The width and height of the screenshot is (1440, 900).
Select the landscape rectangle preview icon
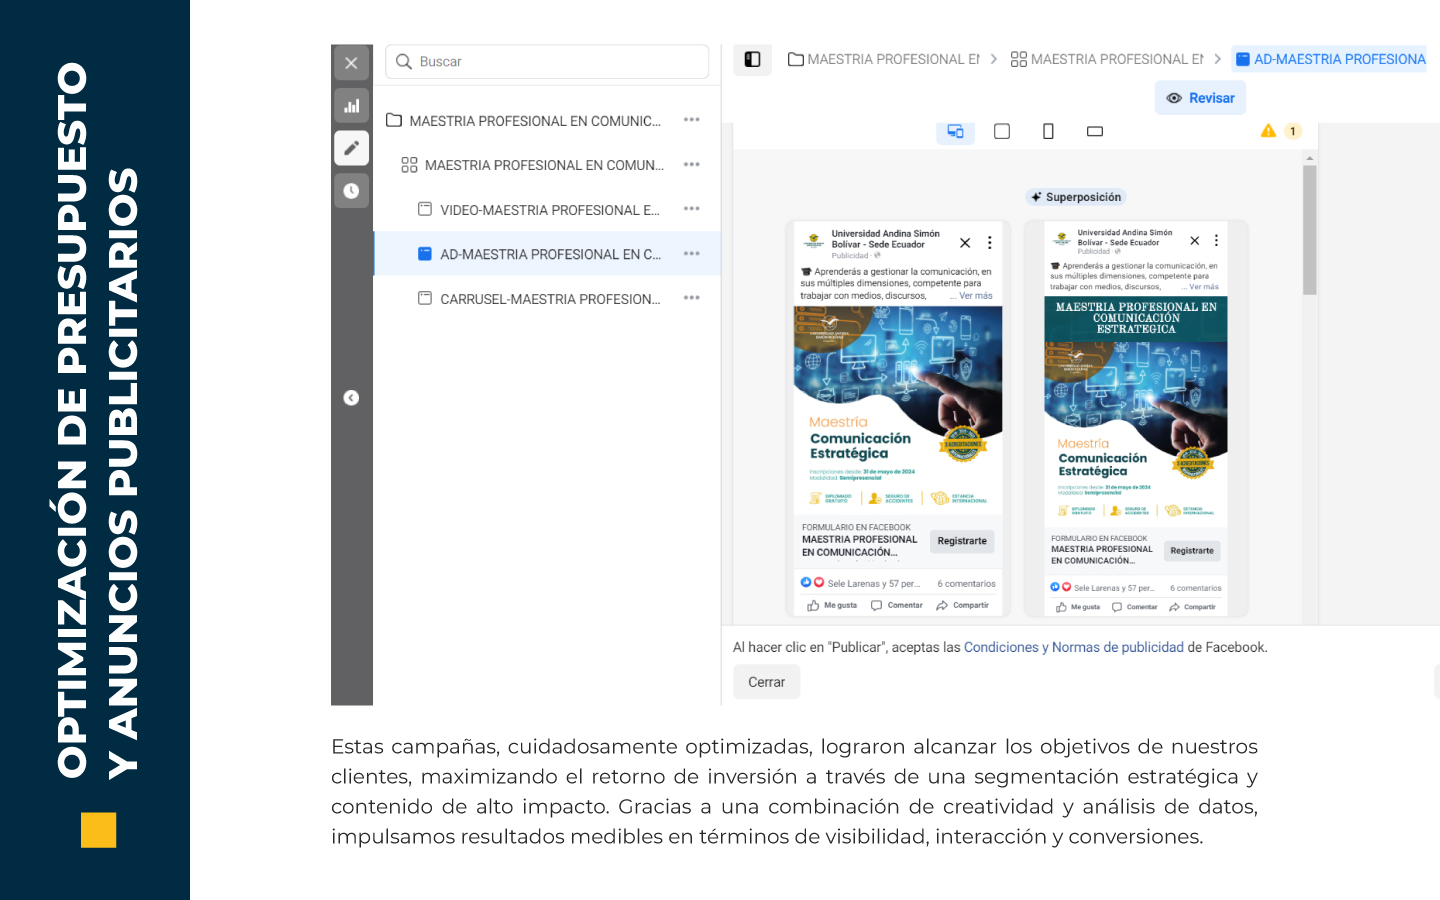[x=1095, y=131]
